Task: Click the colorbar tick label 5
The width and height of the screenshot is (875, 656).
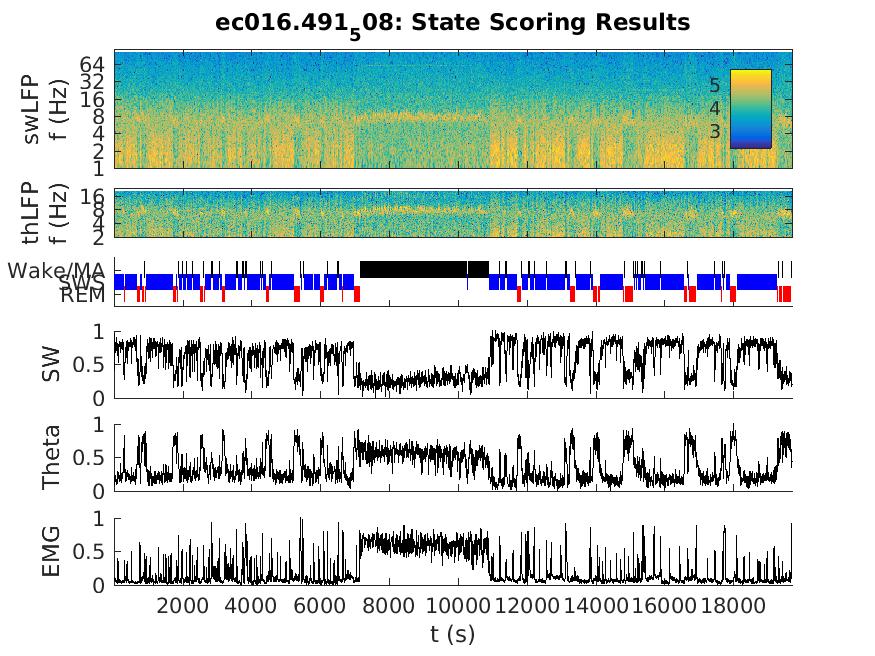Action: tap(714, 86)
